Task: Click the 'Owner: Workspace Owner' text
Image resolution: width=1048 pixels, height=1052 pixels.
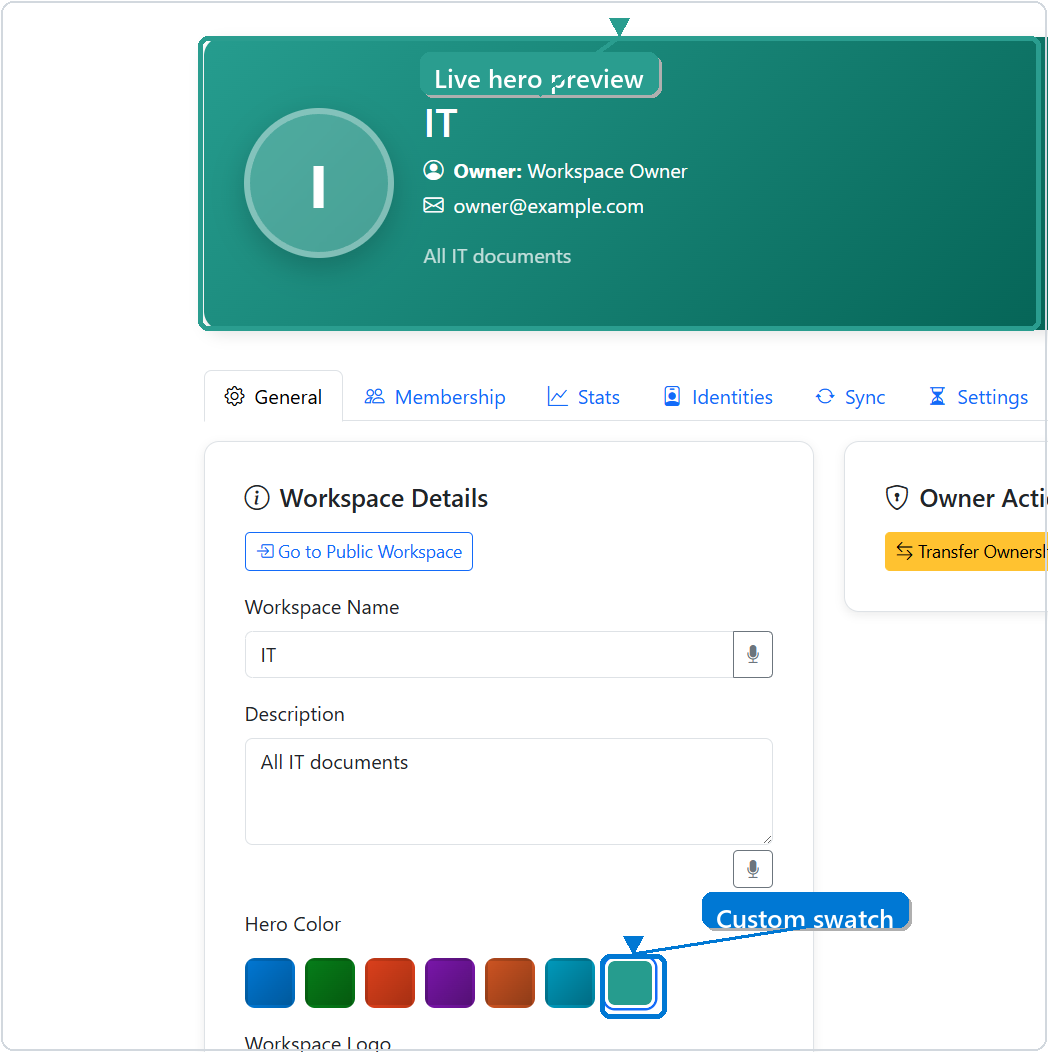Action: pos(570,171)
